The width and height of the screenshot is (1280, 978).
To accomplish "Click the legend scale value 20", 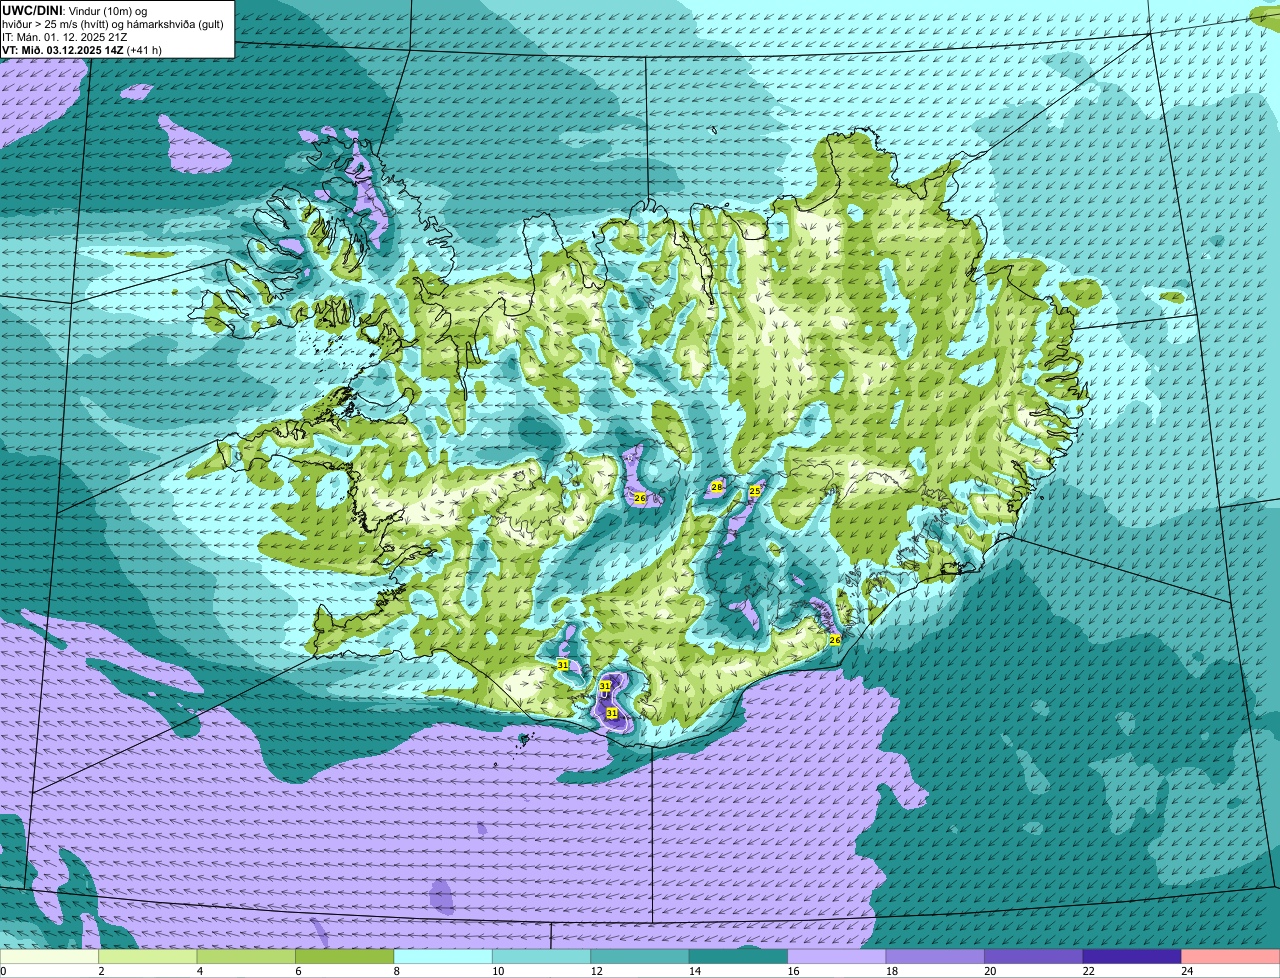I will point(990,971).
